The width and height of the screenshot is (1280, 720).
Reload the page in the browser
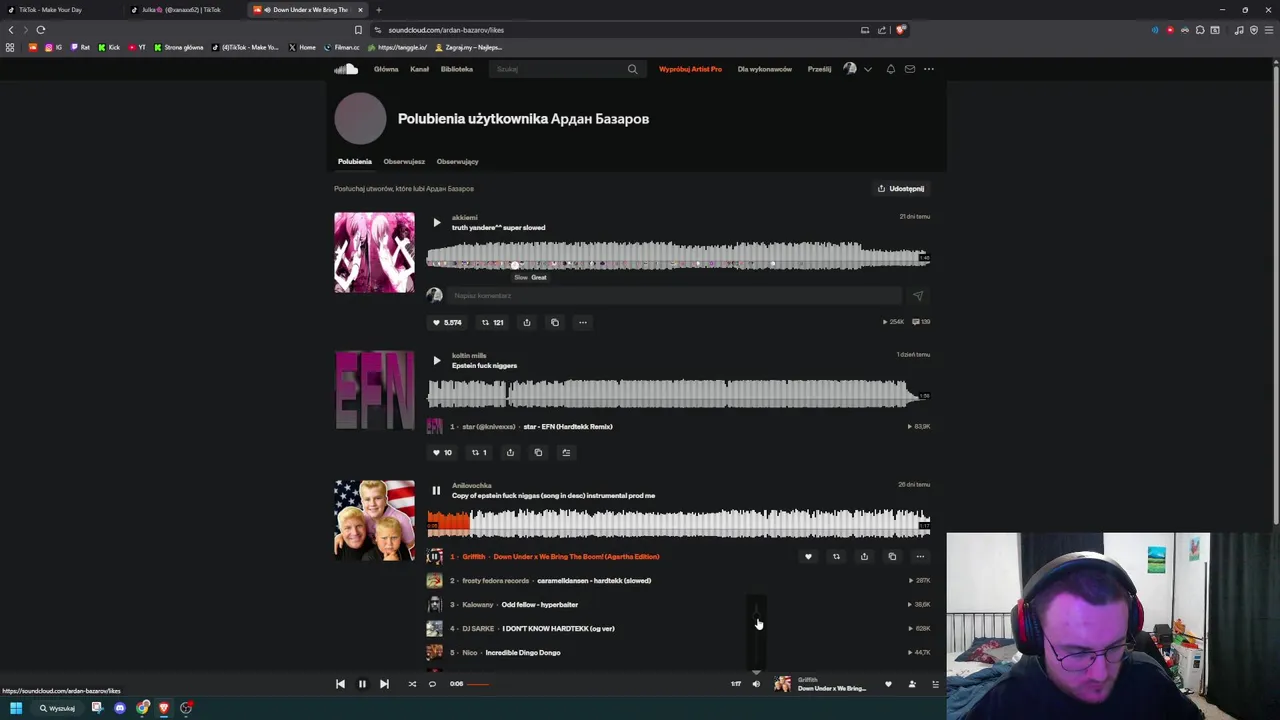tap(41, 30)
